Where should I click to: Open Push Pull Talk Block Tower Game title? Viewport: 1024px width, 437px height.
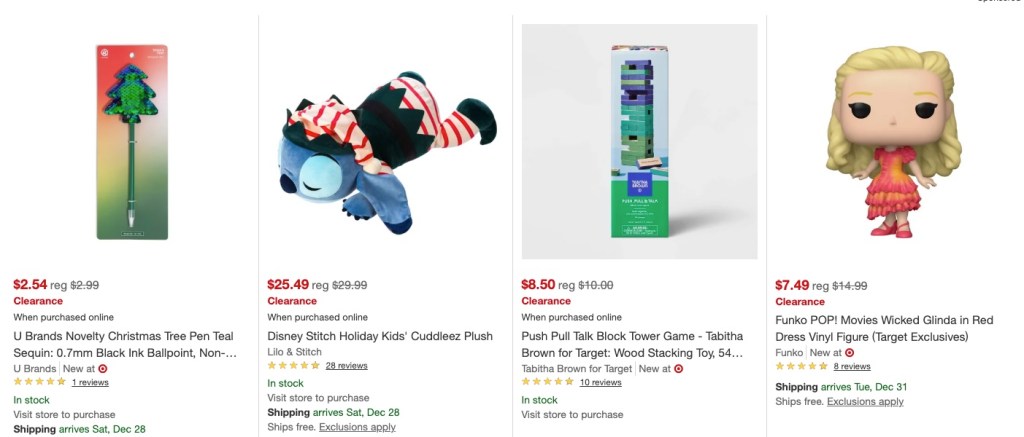tap(632, 344)
